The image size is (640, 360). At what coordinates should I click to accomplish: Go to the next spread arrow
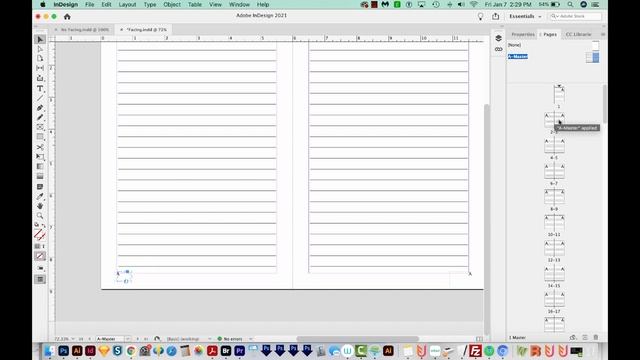(x=137, y=339)
